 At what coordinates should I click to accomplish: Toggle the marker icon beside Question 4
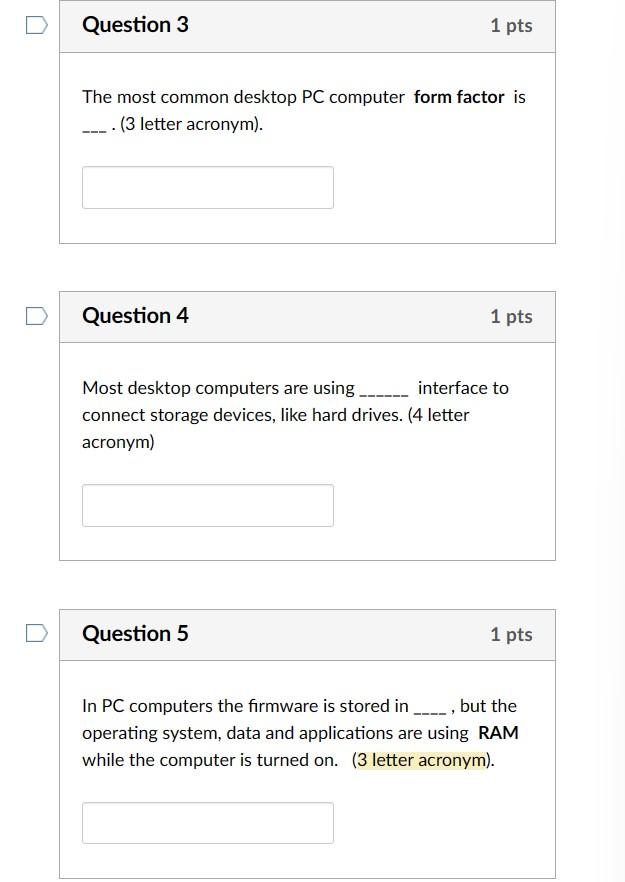pos(35,317)
